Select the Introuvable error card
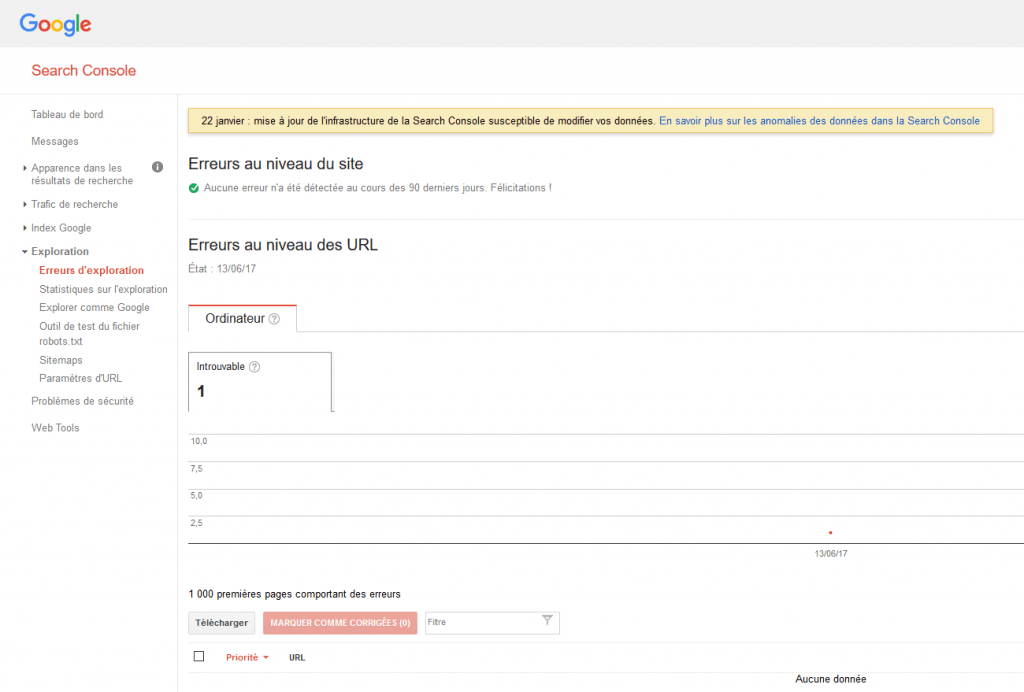The image size is (1024, 692). tap(260, 382)
